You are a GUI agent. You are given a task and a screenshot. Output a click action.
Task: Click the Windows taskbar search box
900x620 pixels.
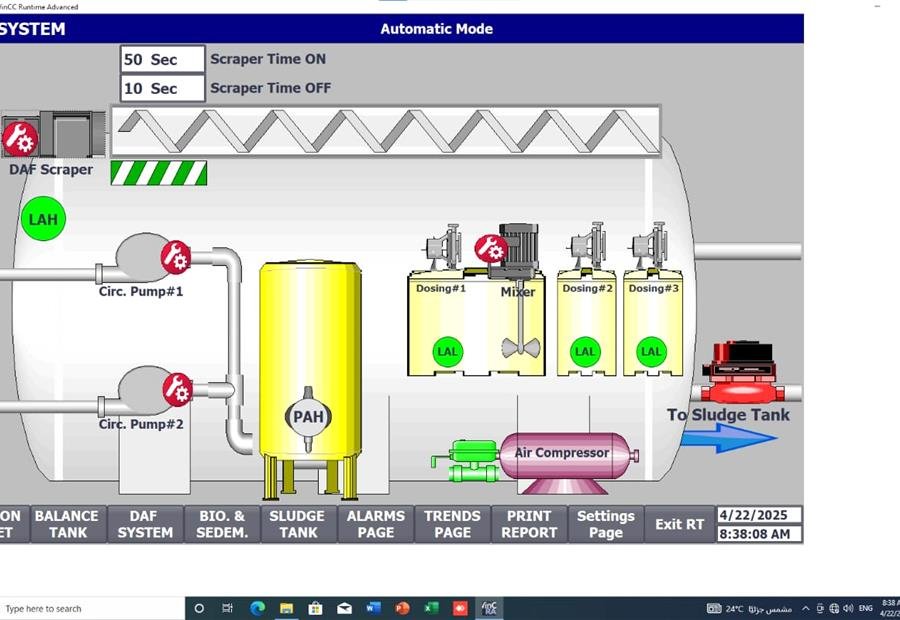92,609
